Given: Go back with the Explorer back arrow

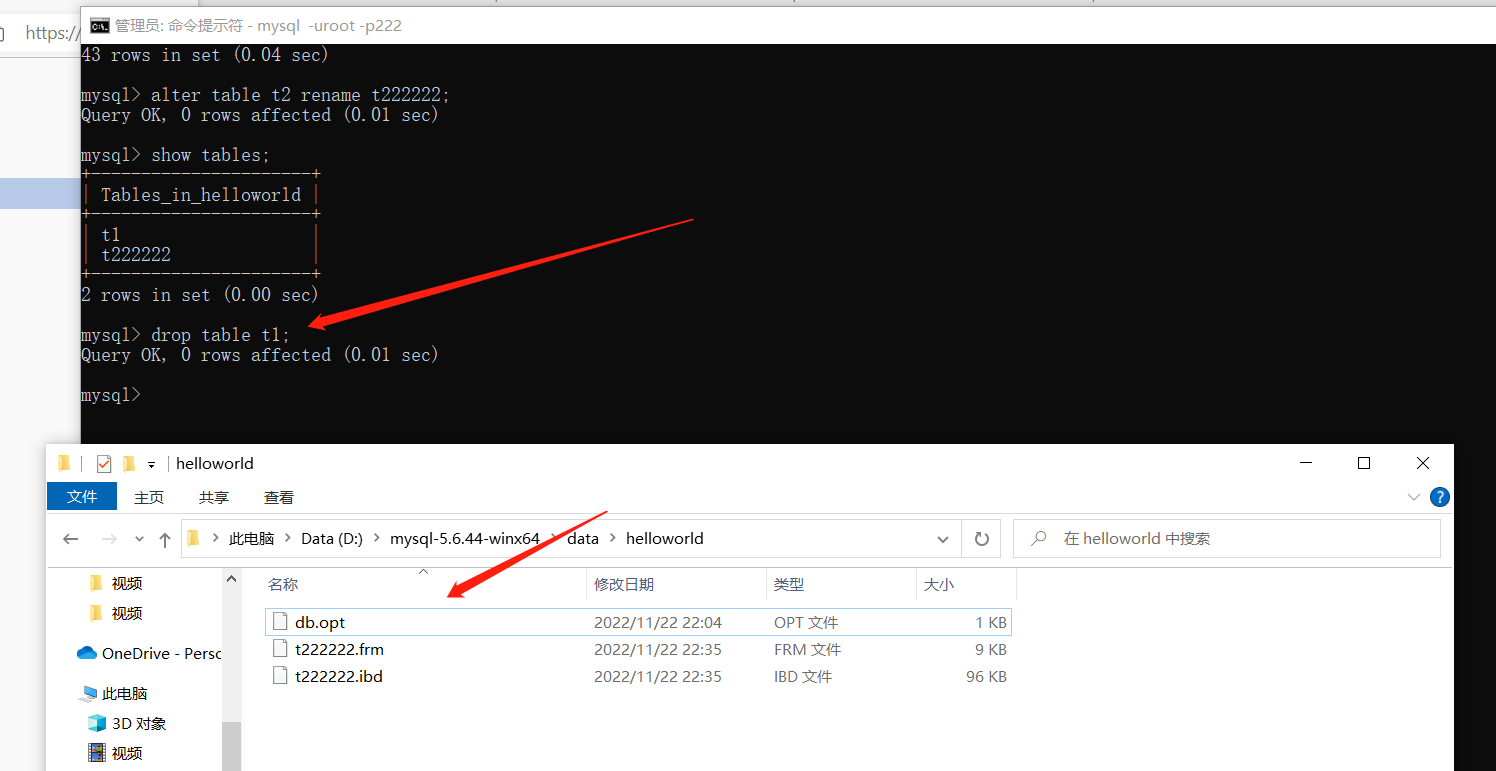Looking at the screenshot, I should (70, 539).
